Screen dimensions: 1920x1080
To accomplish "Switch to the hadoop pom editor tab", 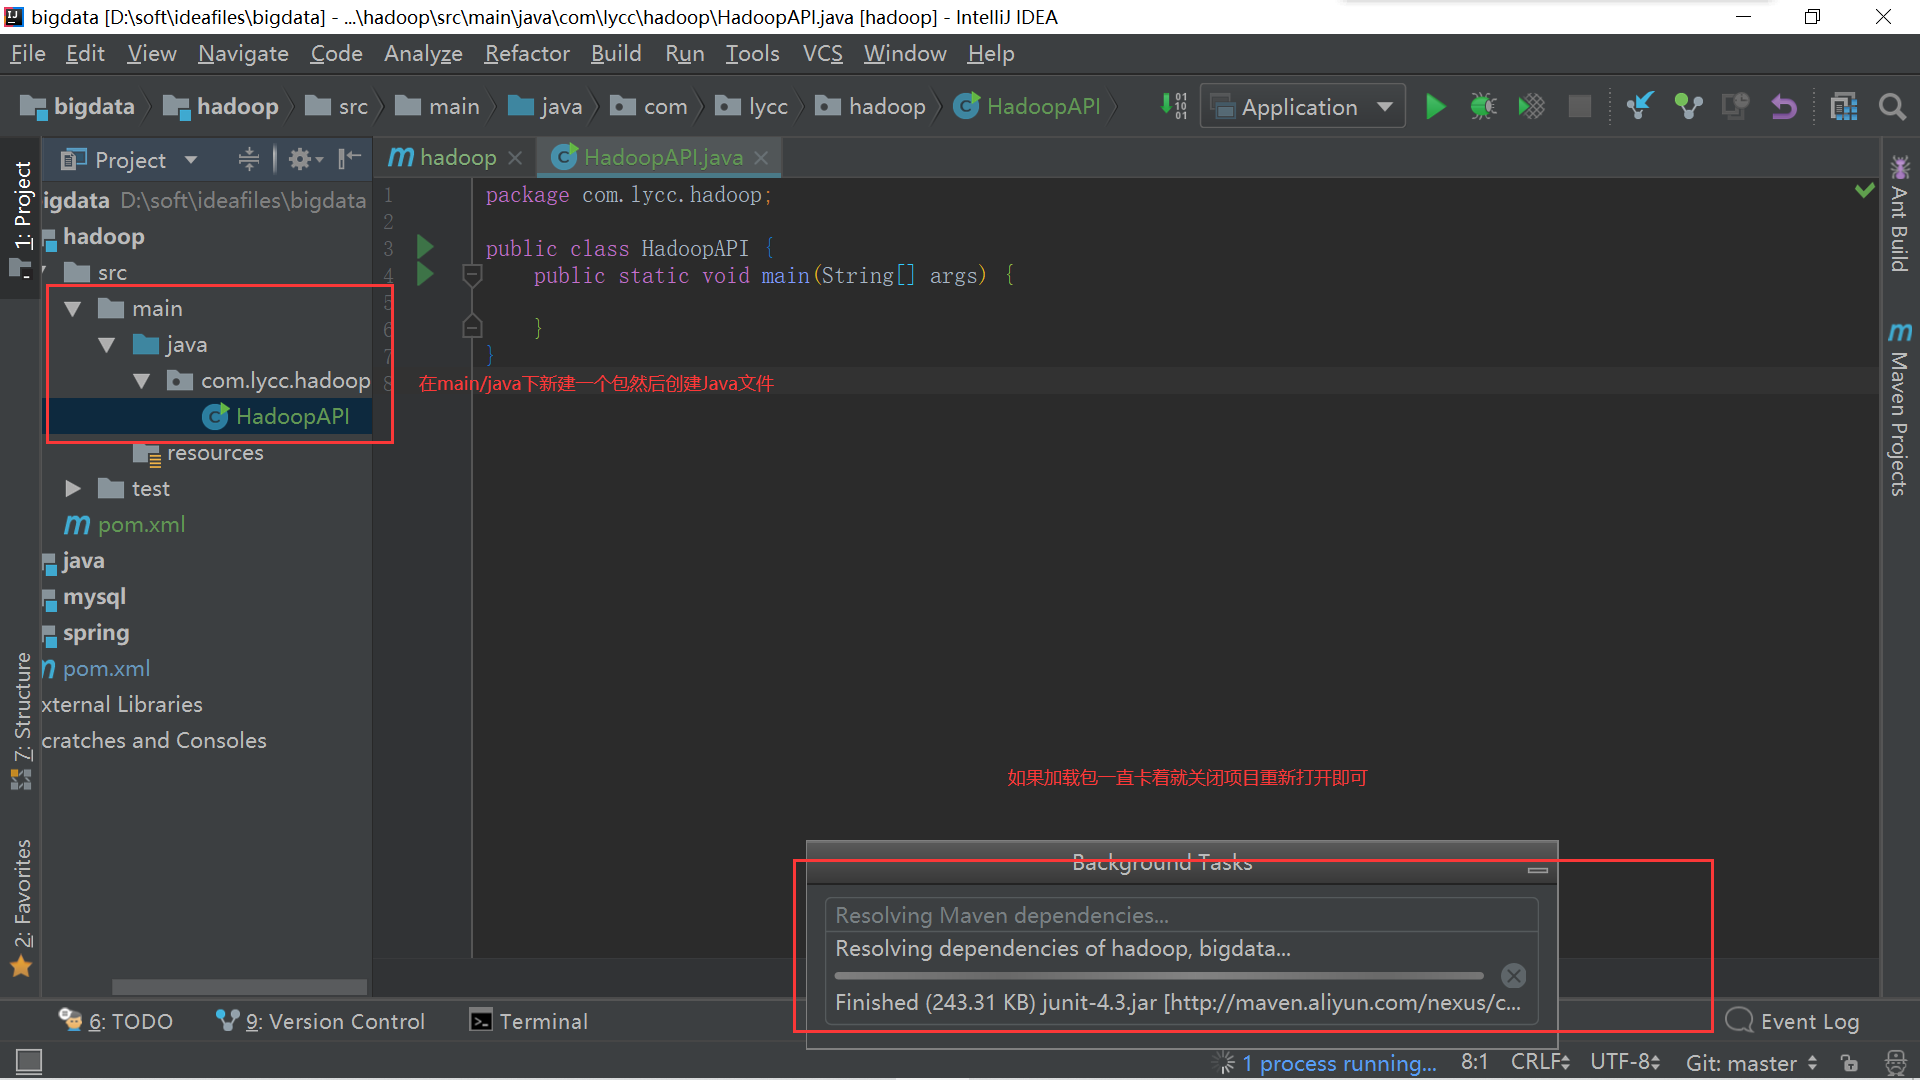I will pos(445,158).
